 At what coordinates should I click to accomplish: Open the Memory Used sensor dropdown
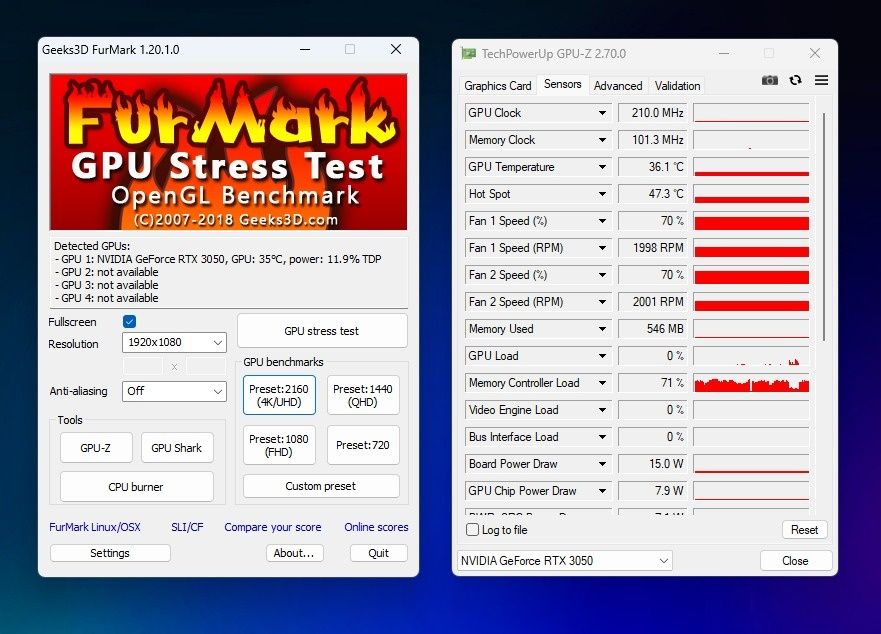602,329
